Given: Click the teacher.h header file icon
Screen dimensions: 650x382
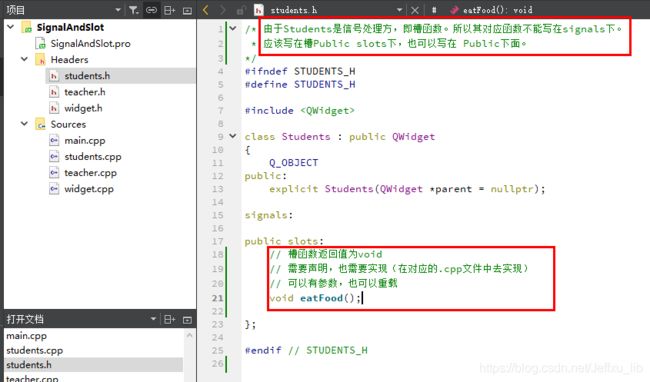Looking at the screenshot, I should (x=54, y=92).
